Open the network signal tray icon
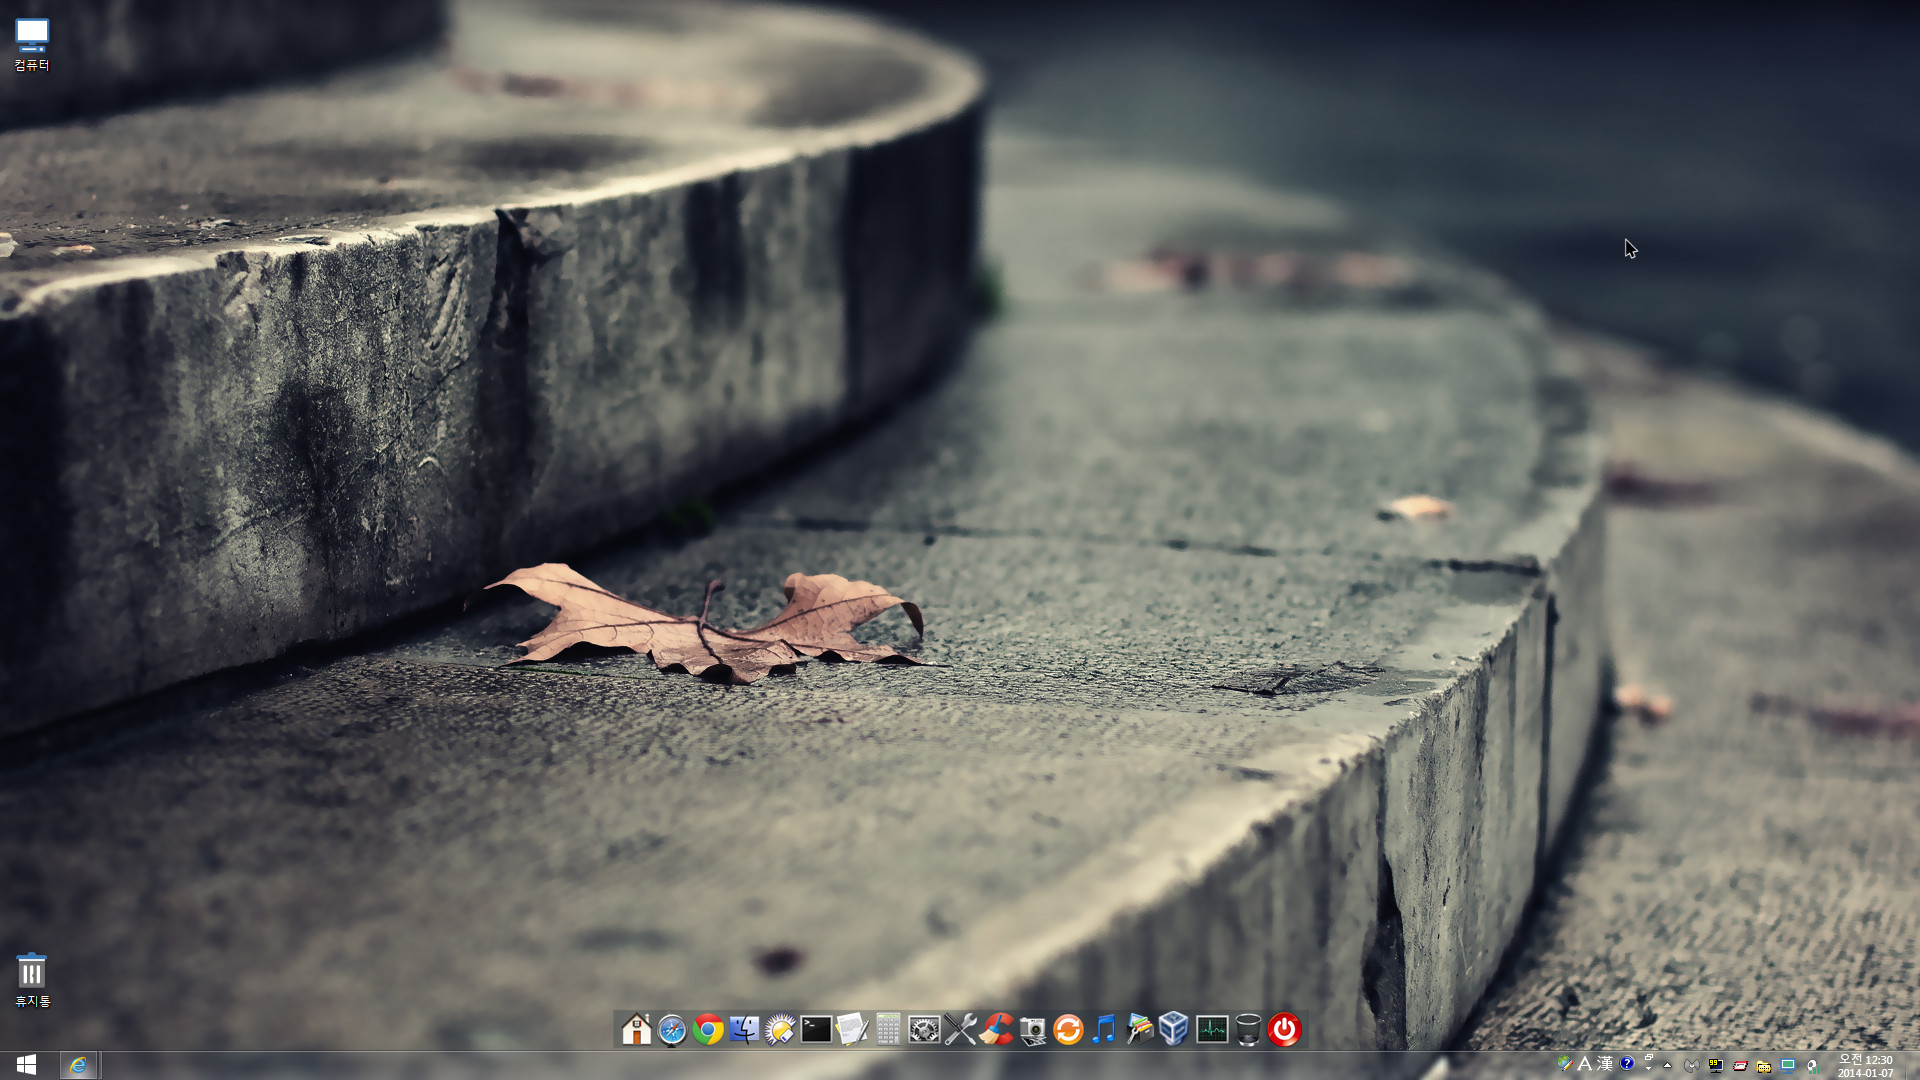 [x=1812, y=1066]
